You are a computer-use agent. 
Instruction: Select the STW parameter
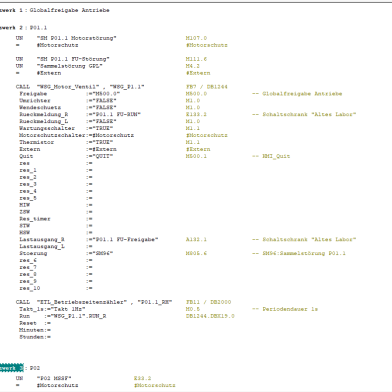tap(24, 226)
